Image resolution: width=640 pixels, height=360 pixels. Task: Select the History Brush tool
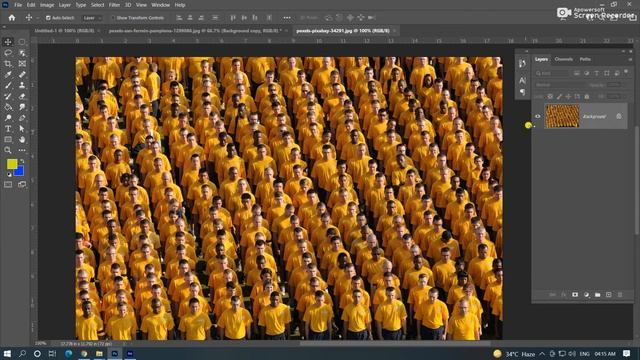(x=8, y=96)
